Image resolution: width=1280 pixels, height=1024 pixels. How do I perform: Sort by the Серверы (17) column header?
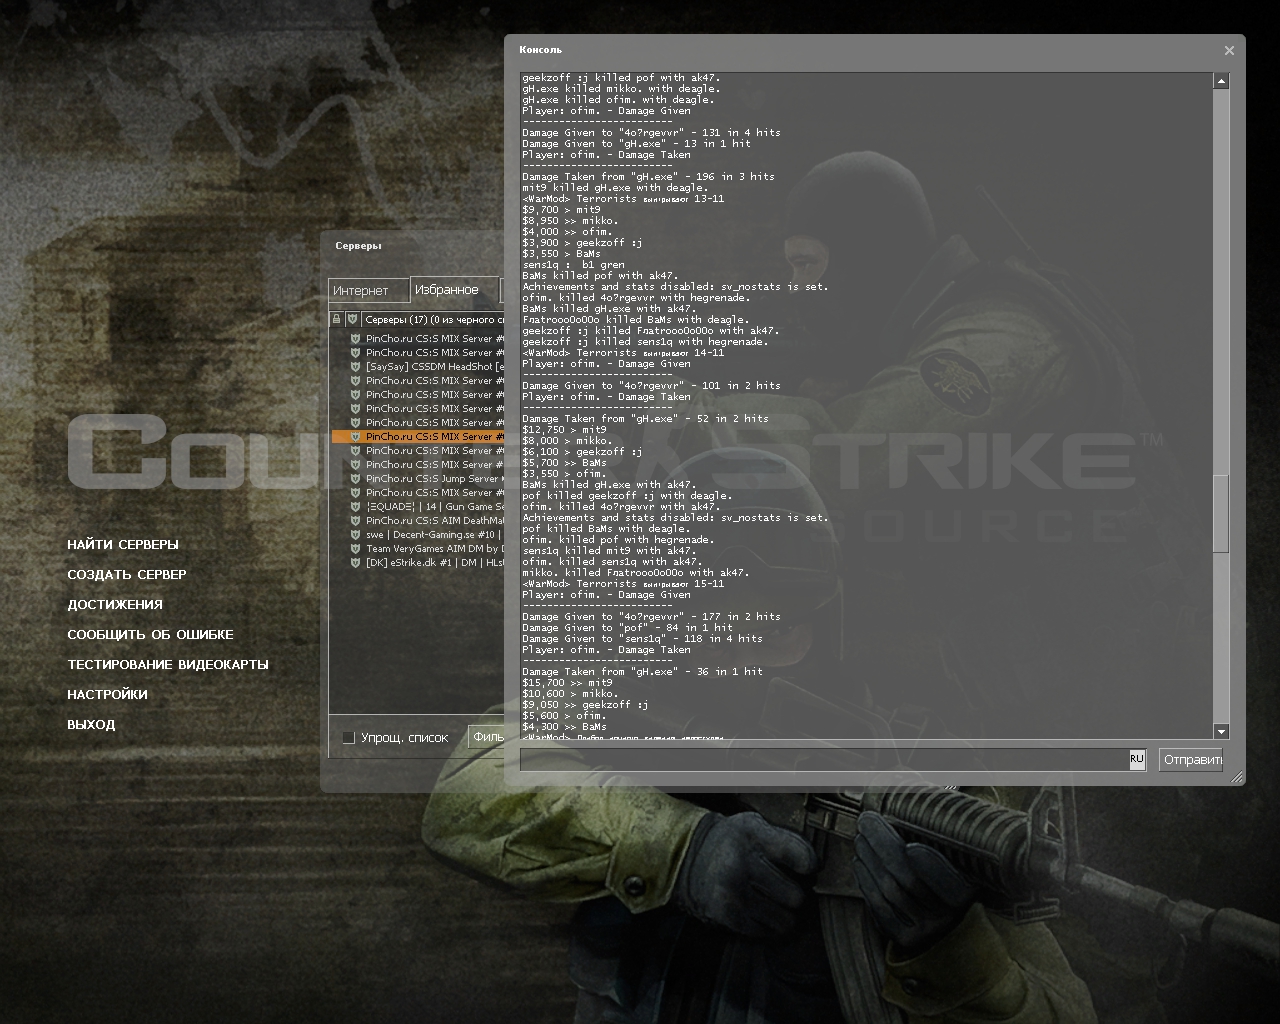(x=434, y=320)
